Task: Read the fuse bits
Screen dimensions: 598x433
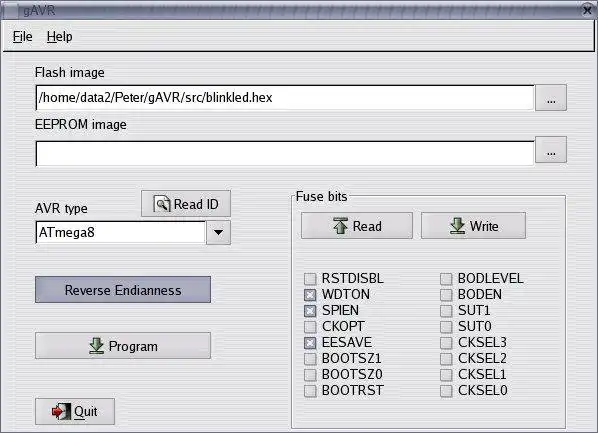Action: coord(357,226)
